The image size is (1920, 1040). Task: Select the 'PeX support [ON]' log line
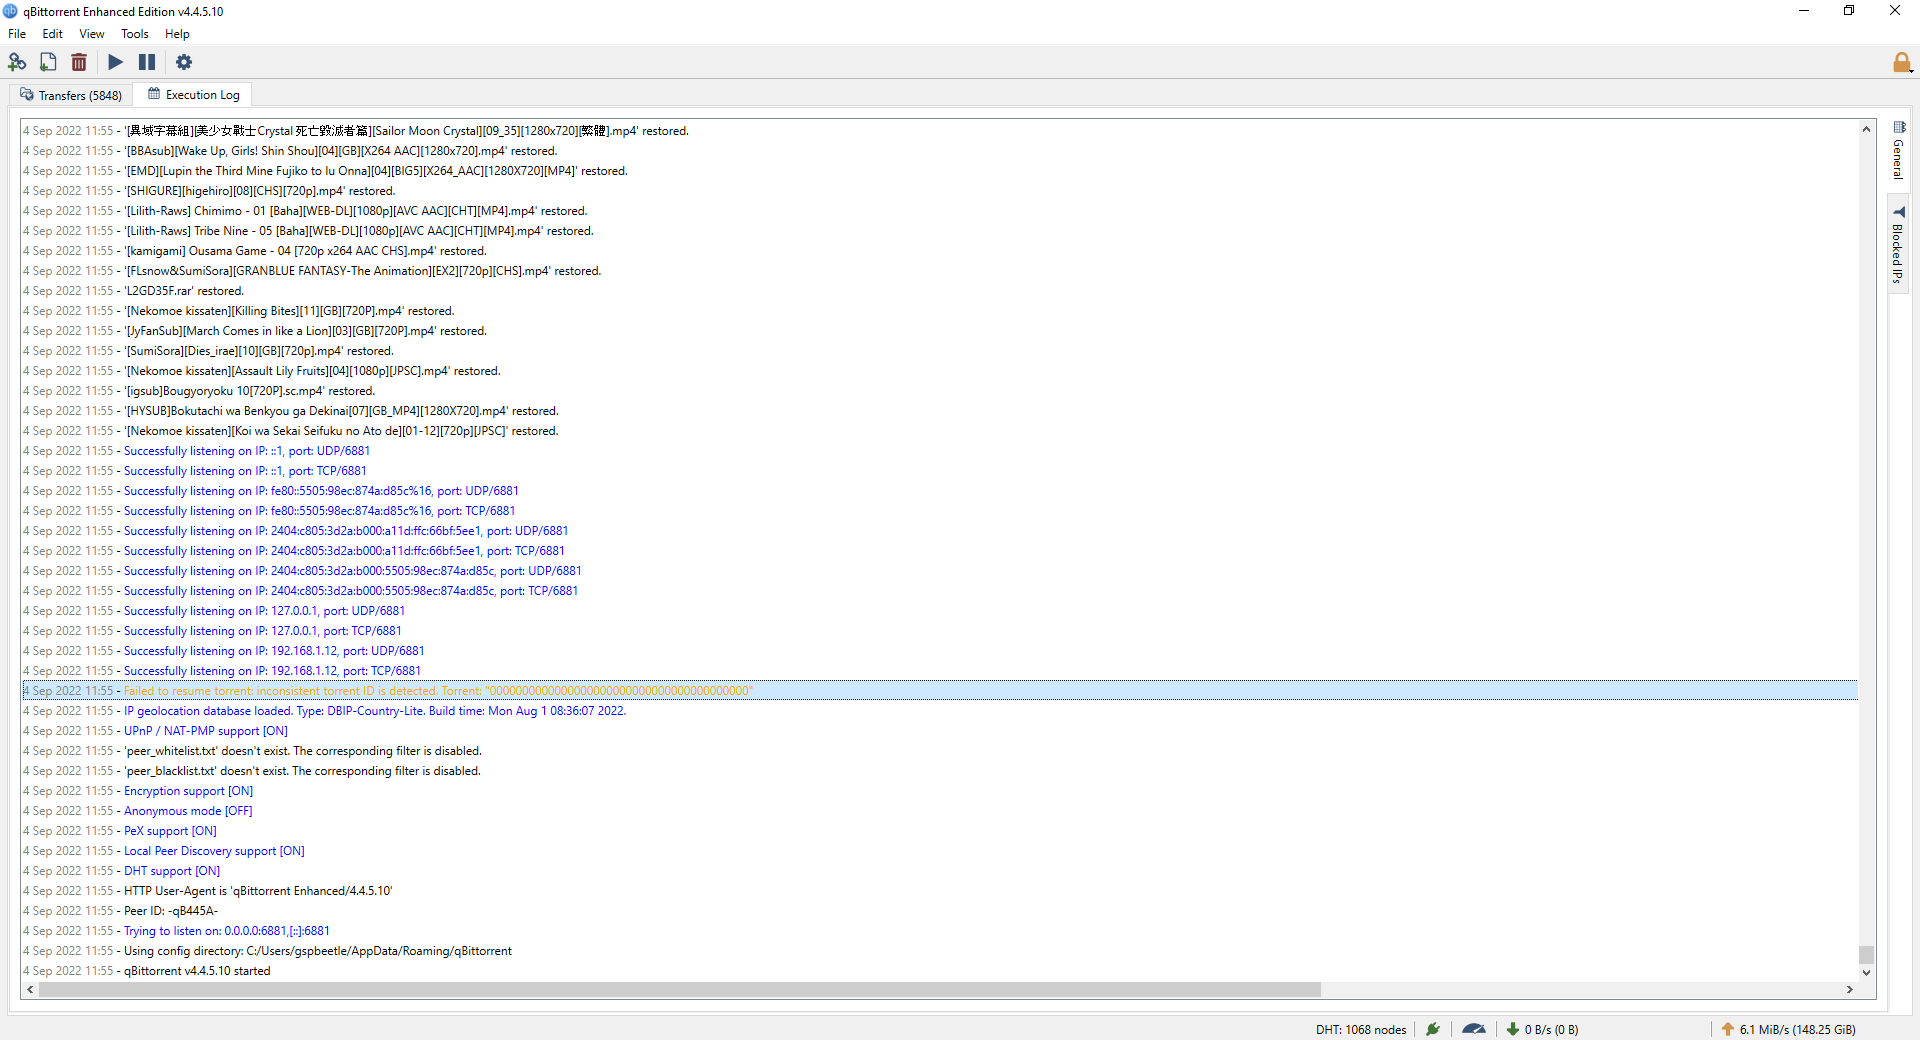939,831
